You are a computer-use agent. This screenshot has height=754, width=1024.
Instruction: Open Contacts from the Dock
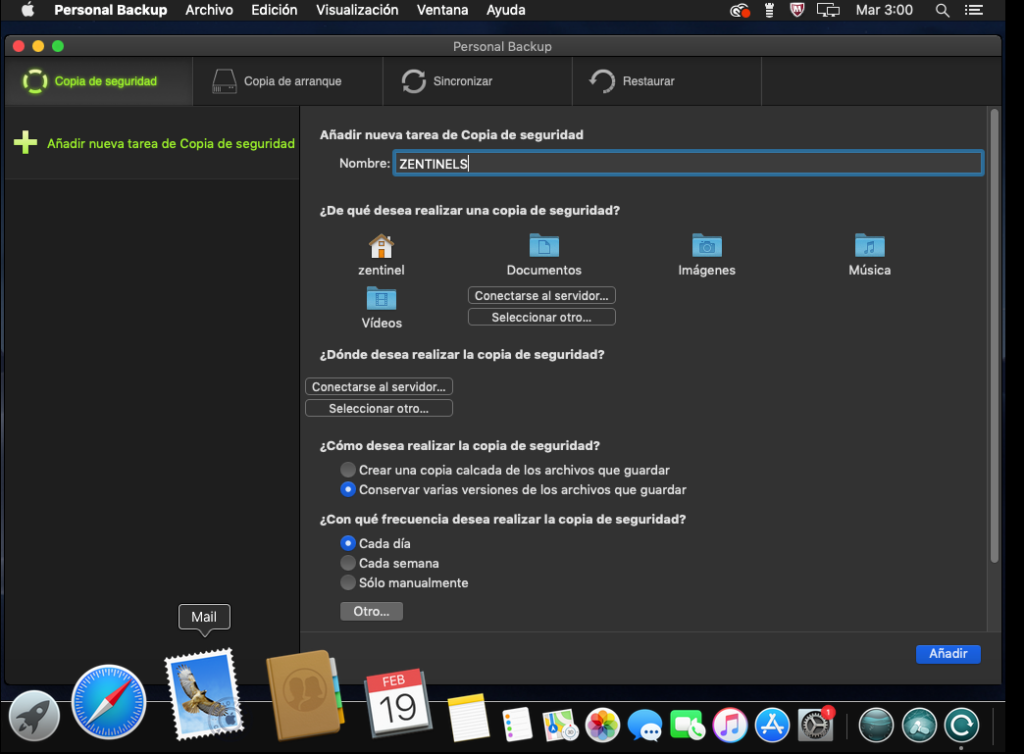click(x=304, y=695)
